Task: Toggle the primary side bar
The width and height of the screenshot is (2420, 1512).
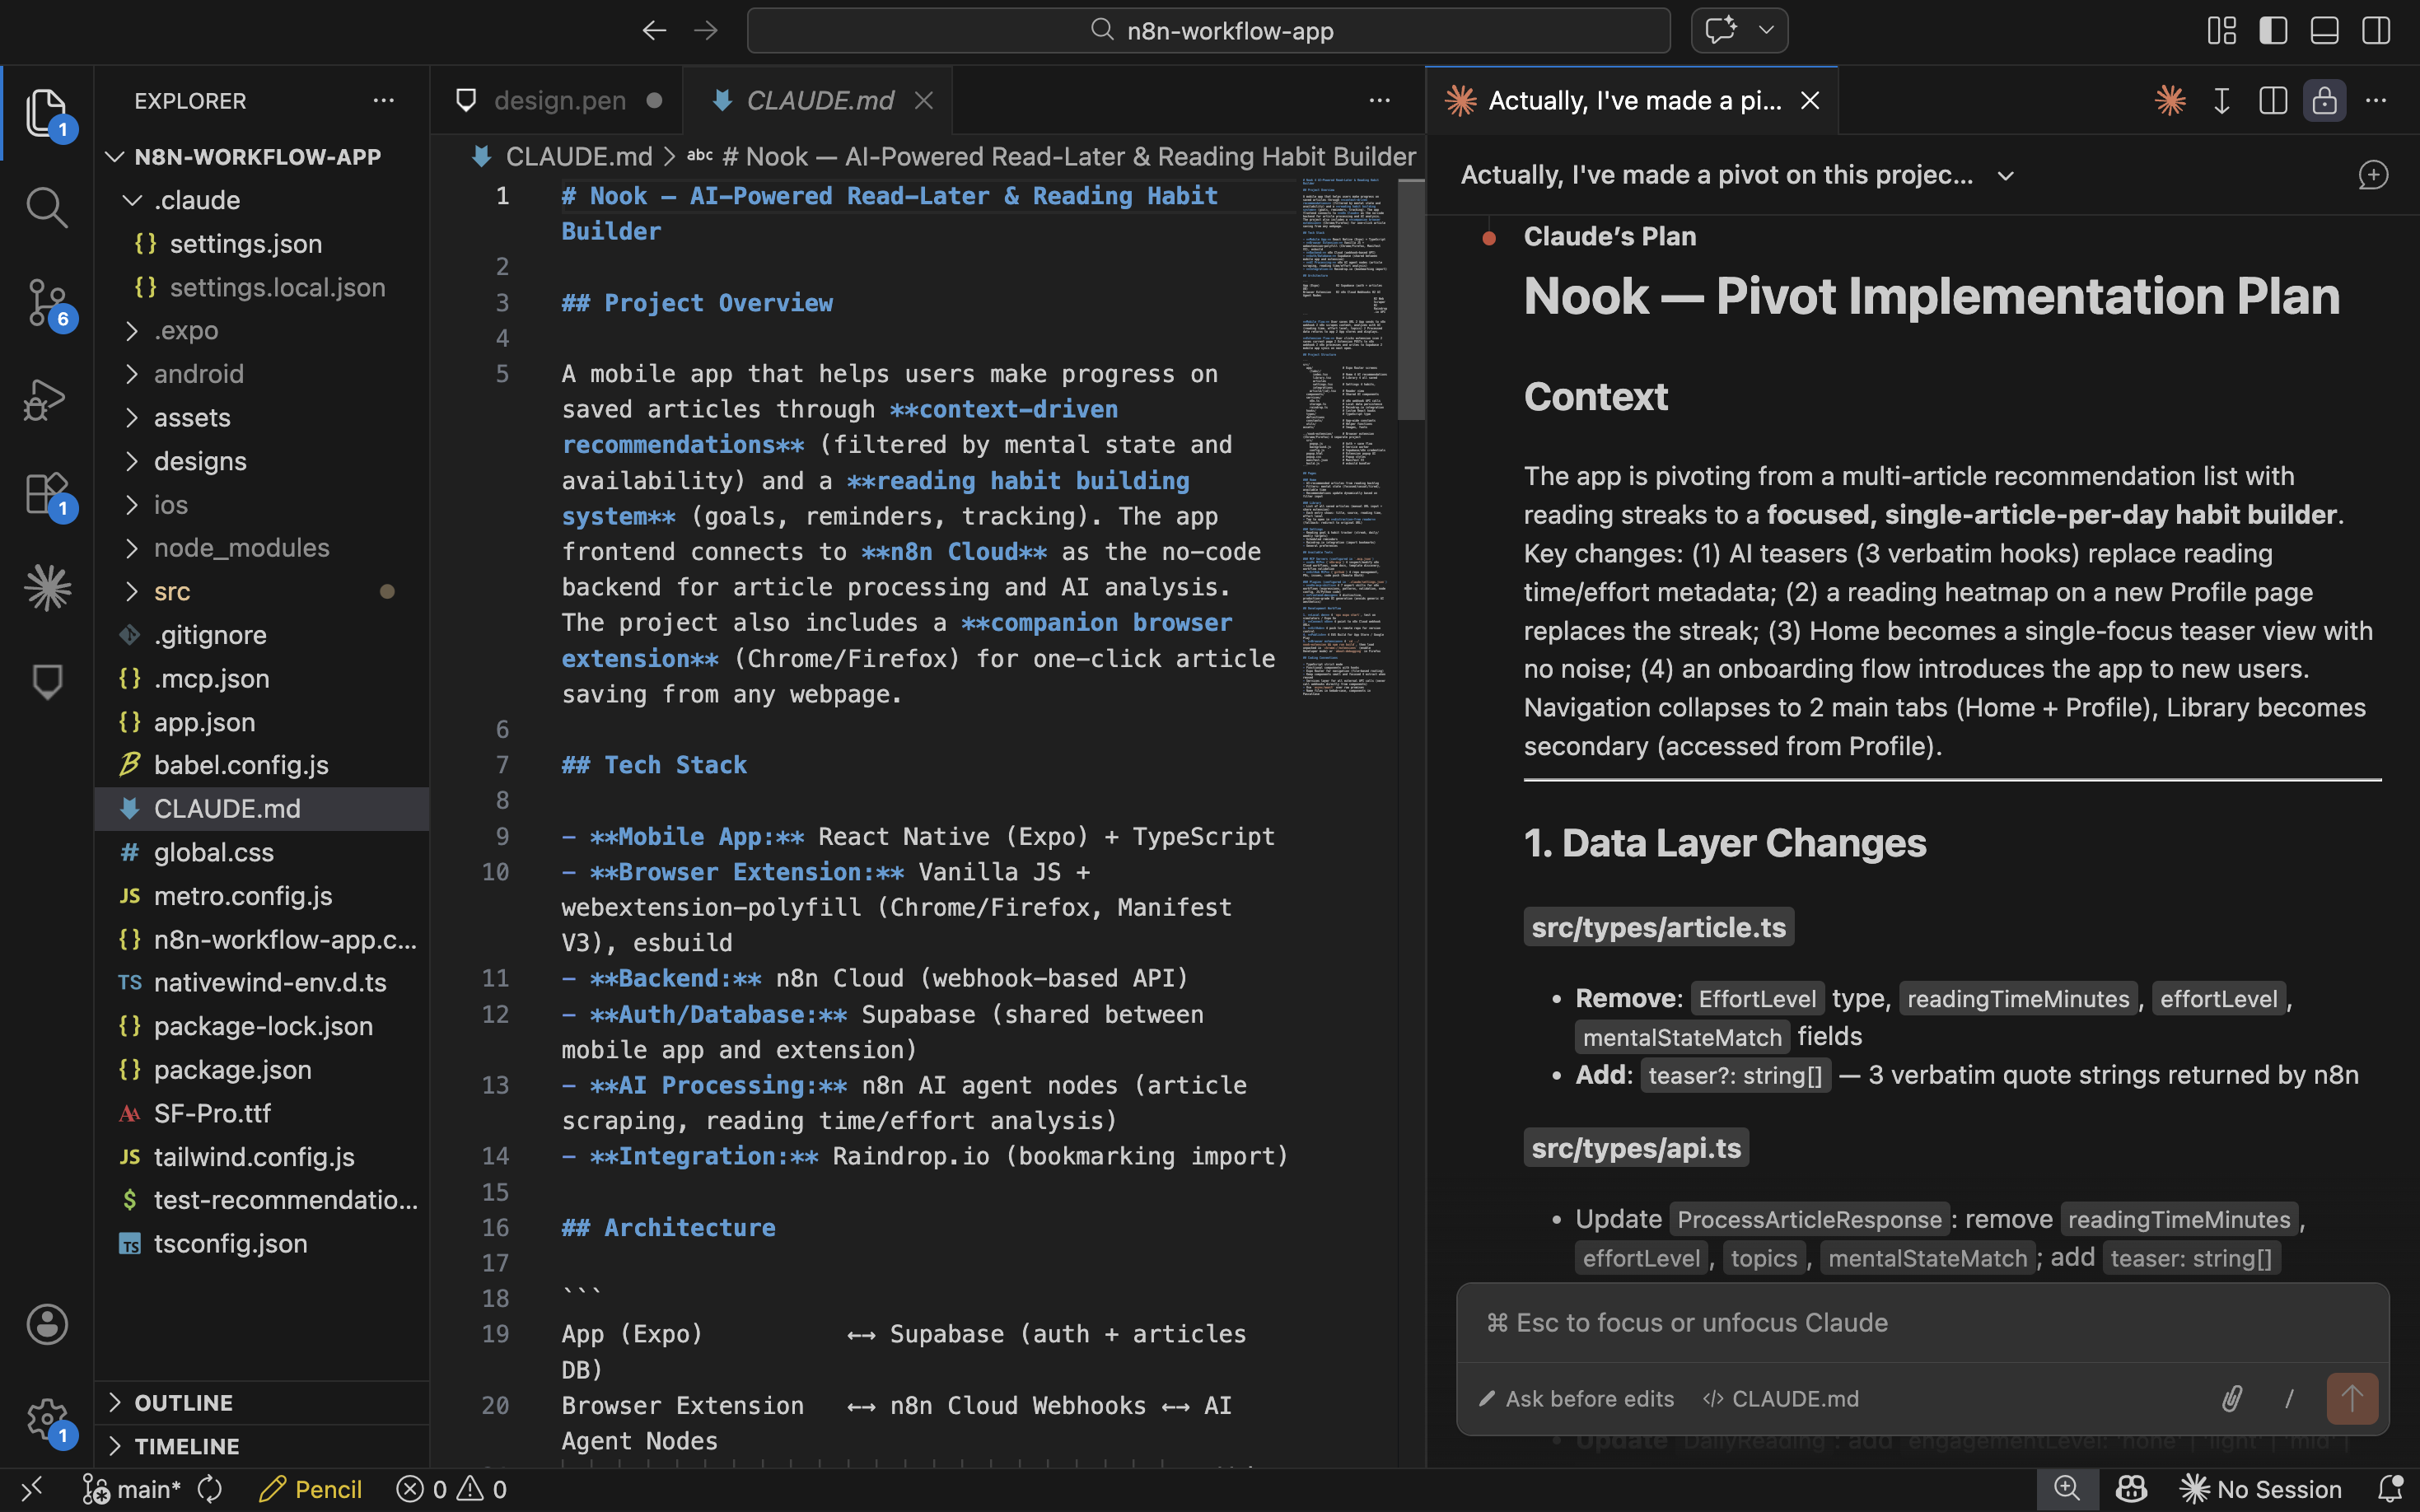Action: click(x=2273, y=31)
